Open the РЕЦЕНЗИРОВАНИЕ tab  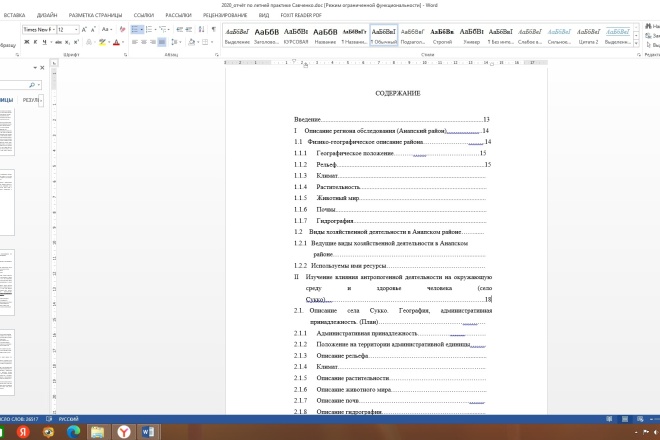(225, 15)
